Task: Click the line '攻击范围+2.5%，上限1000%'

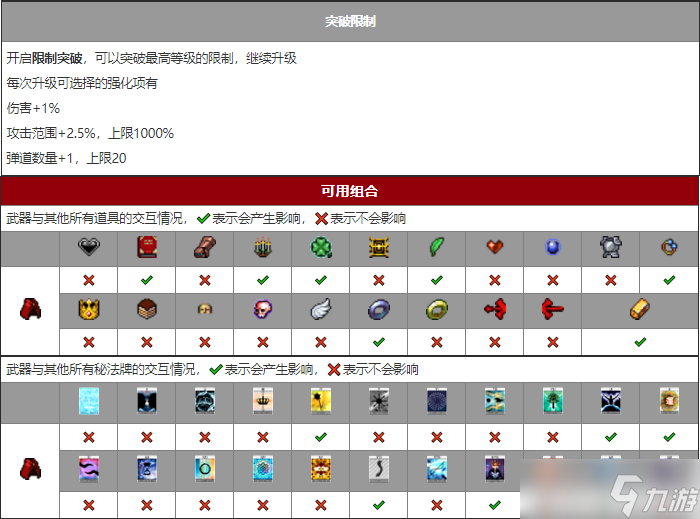Action: point(90,133)
